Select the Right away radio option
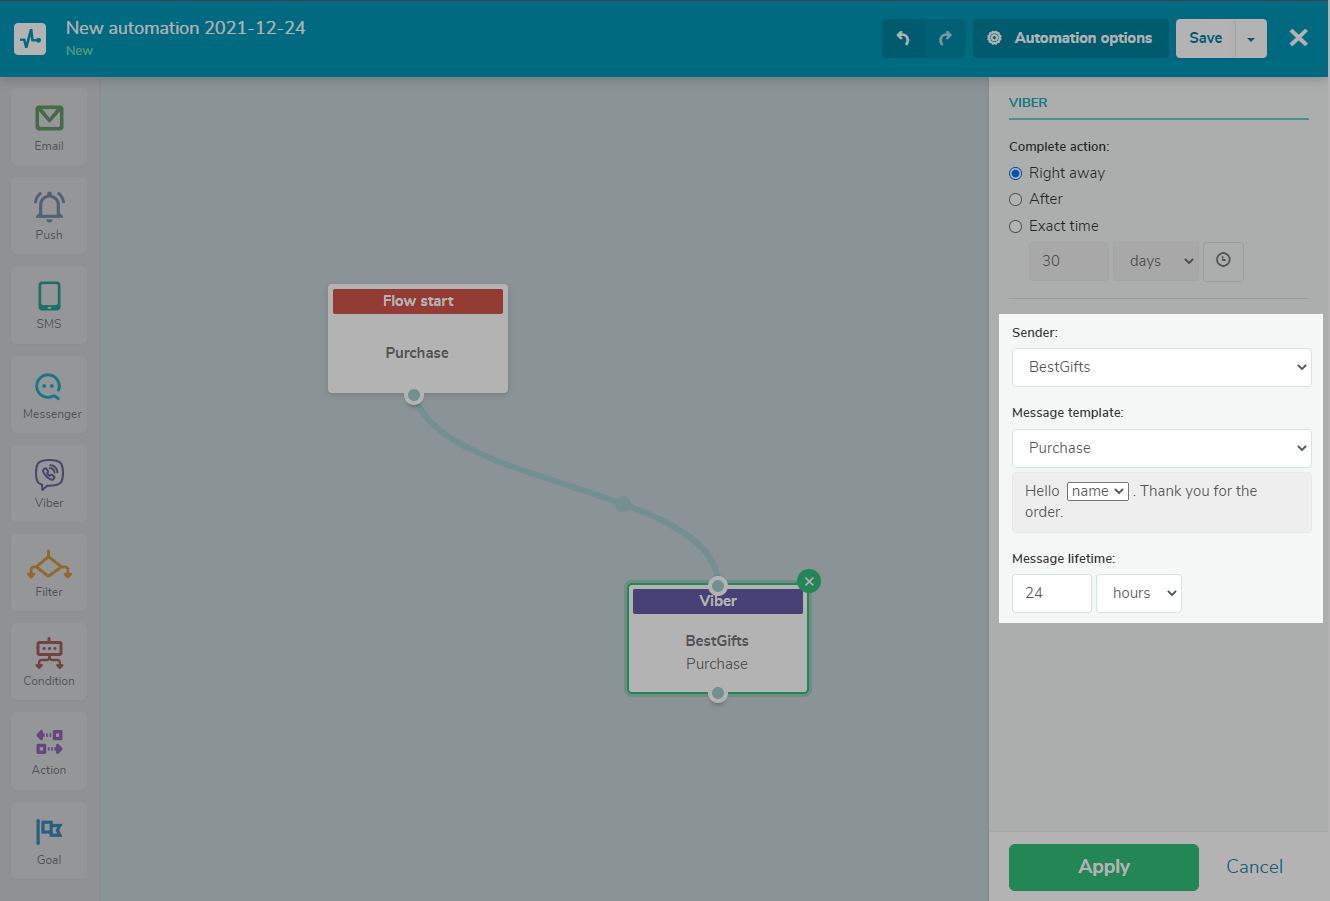Screen dimensions: 1330x901 [x=1016, y=173]
